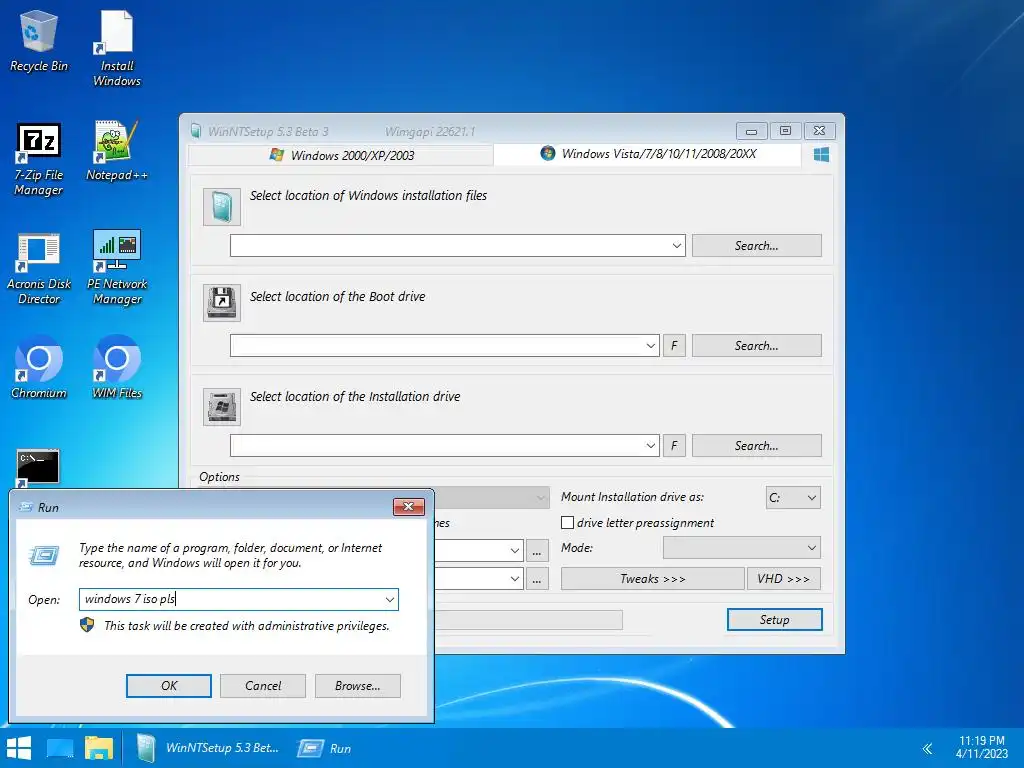Click the Installation drive icon
1024x768 pixels.
tap(221, 407)
